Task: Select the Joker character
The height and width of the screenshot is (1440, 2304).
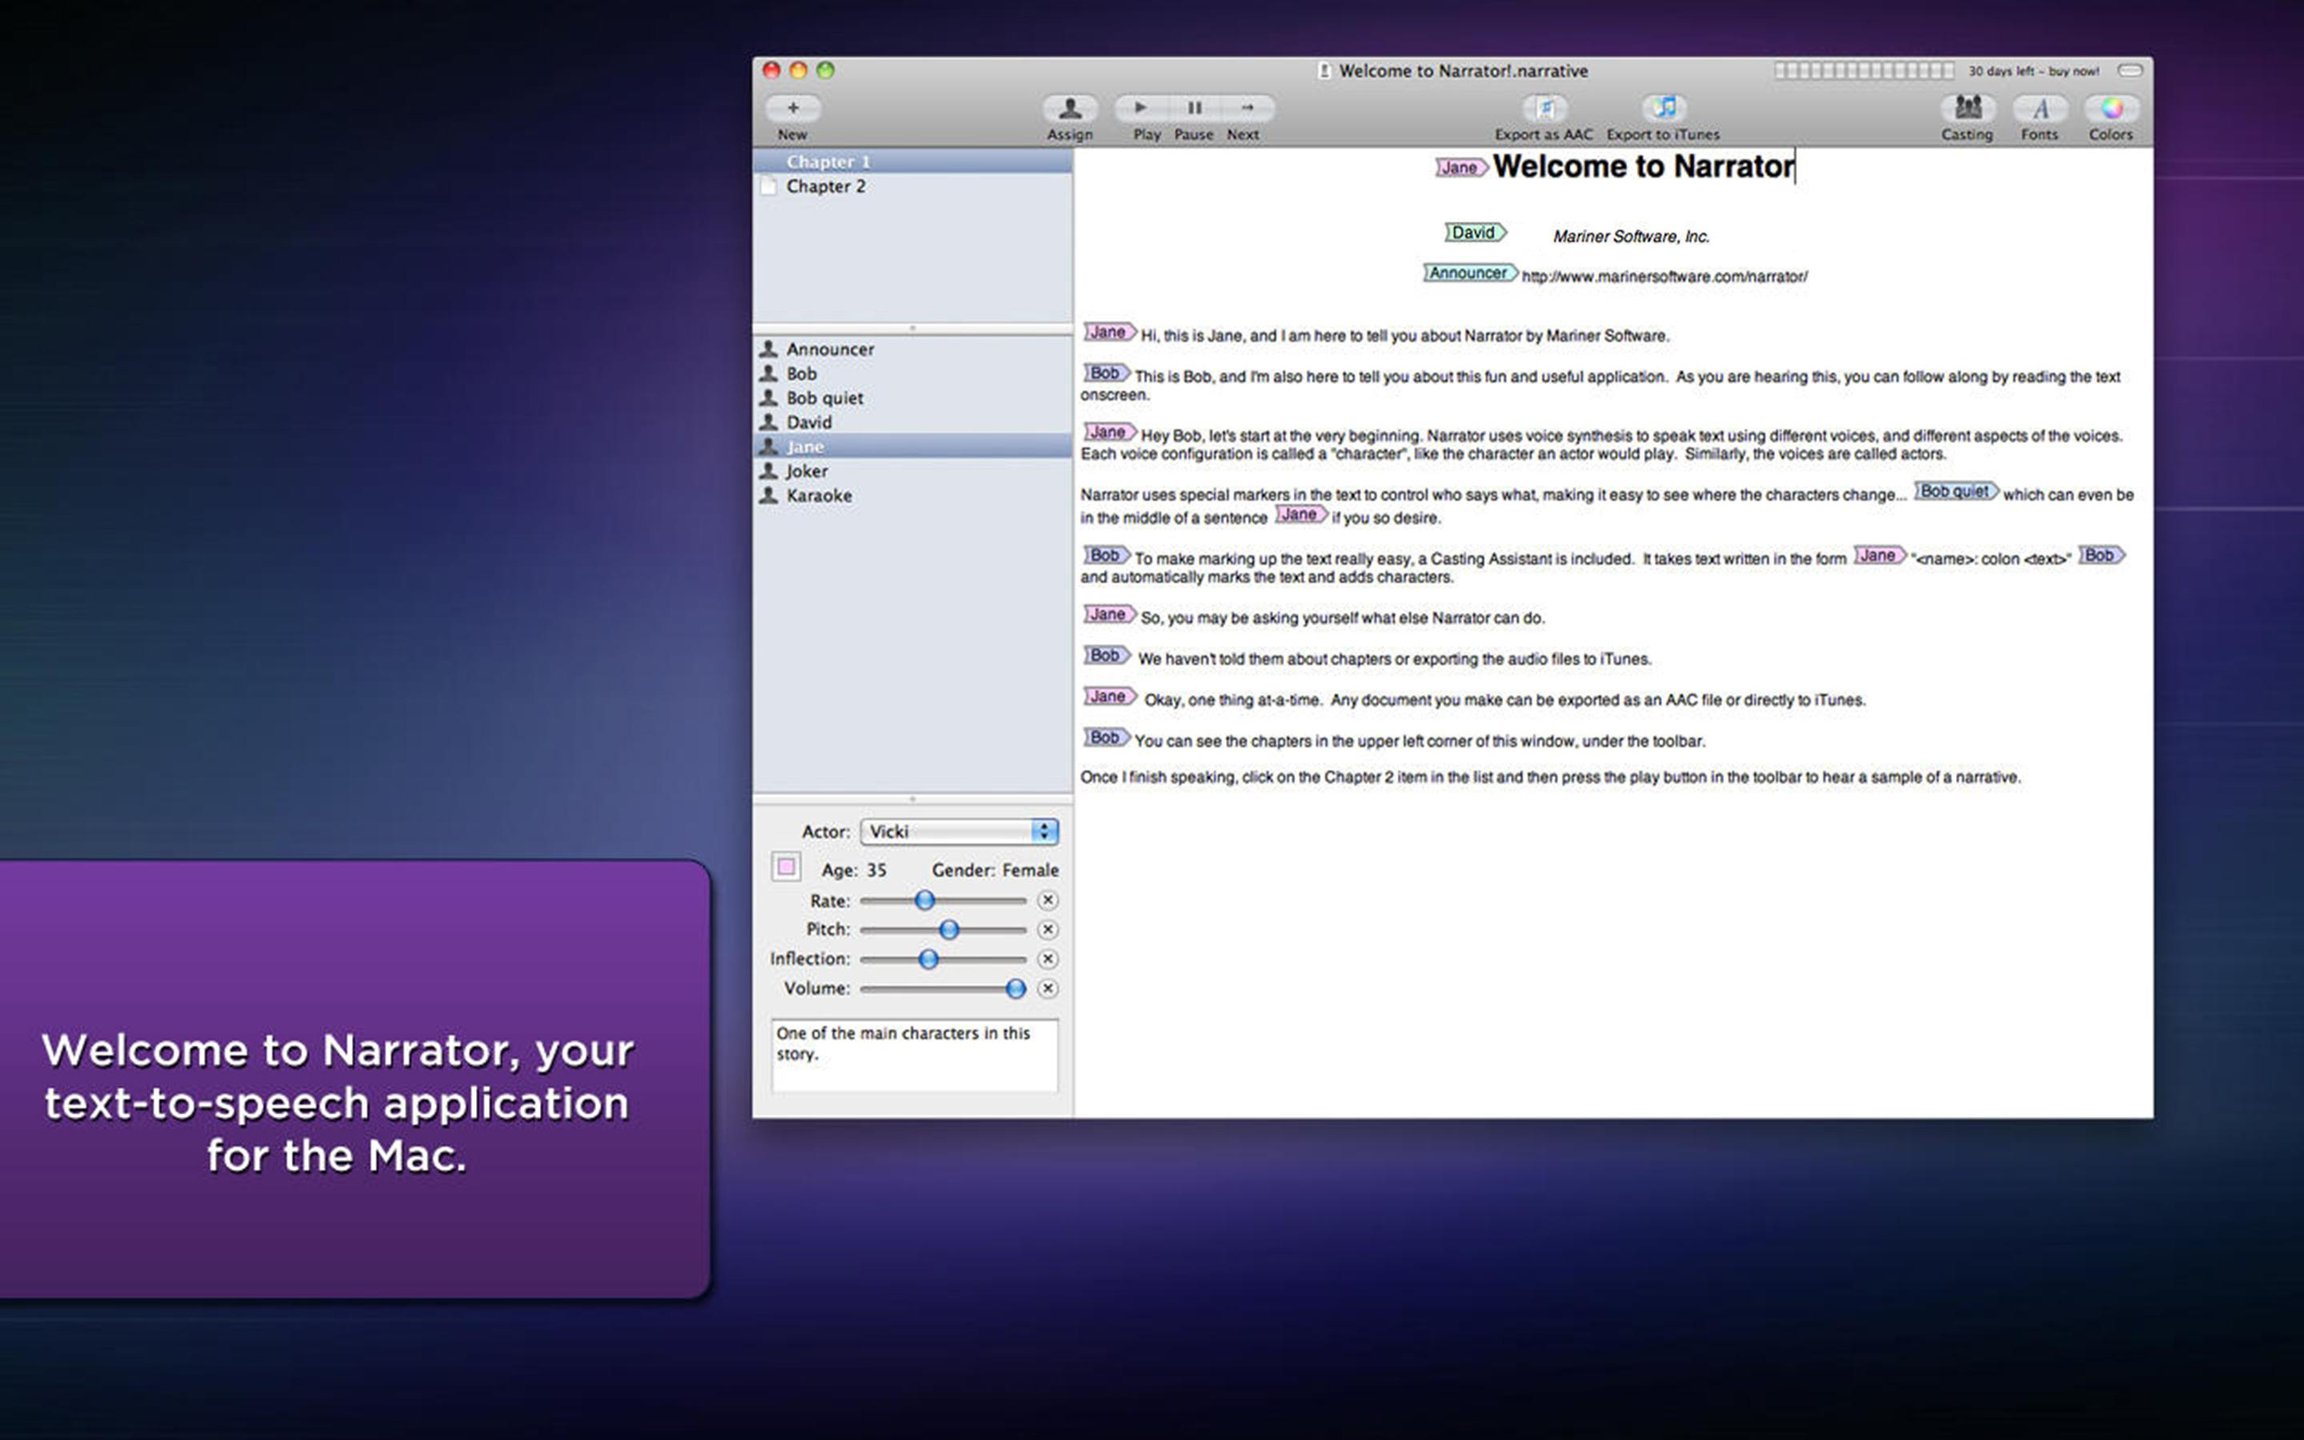Action: point(912,471)
